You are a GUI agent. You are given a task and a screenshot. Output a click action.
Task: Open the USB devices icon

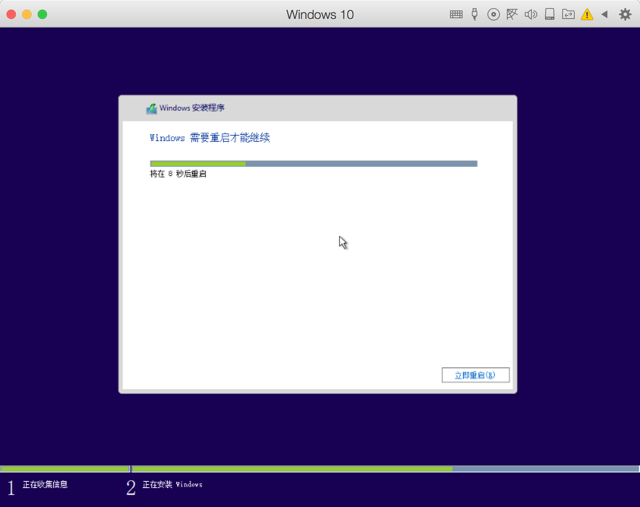(x=474, y=14)
